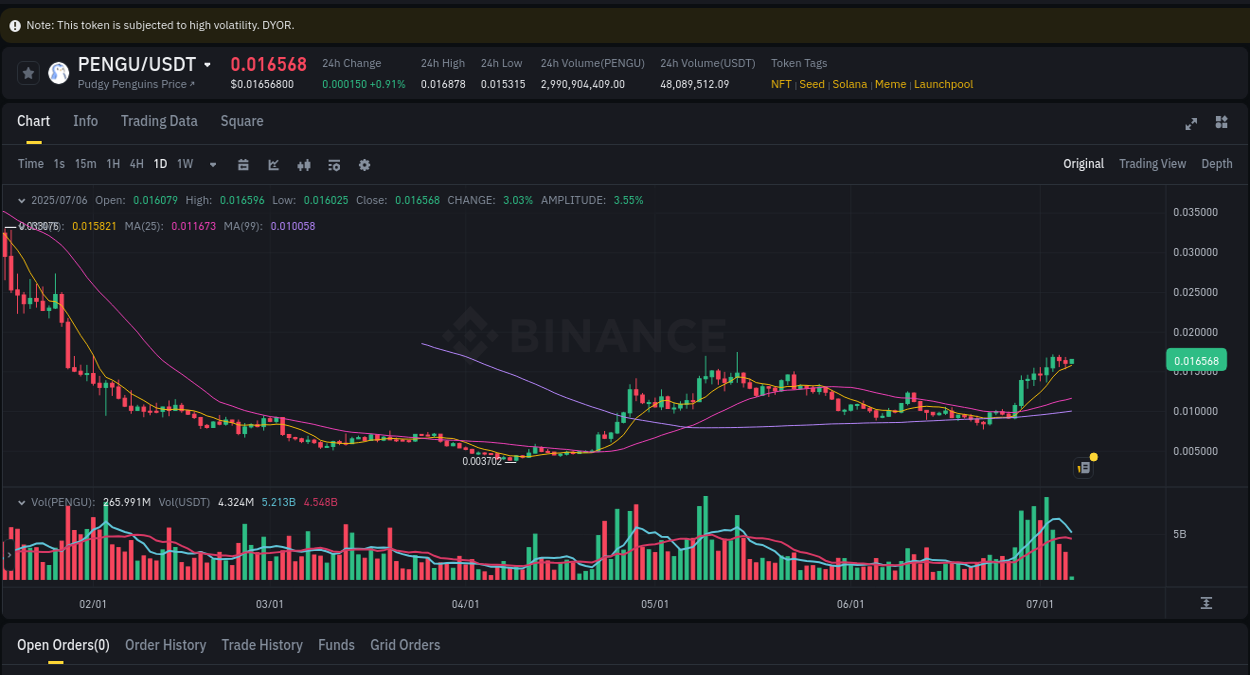
Task: Expand the chart to fullscreen
Action: [1191, 124]
